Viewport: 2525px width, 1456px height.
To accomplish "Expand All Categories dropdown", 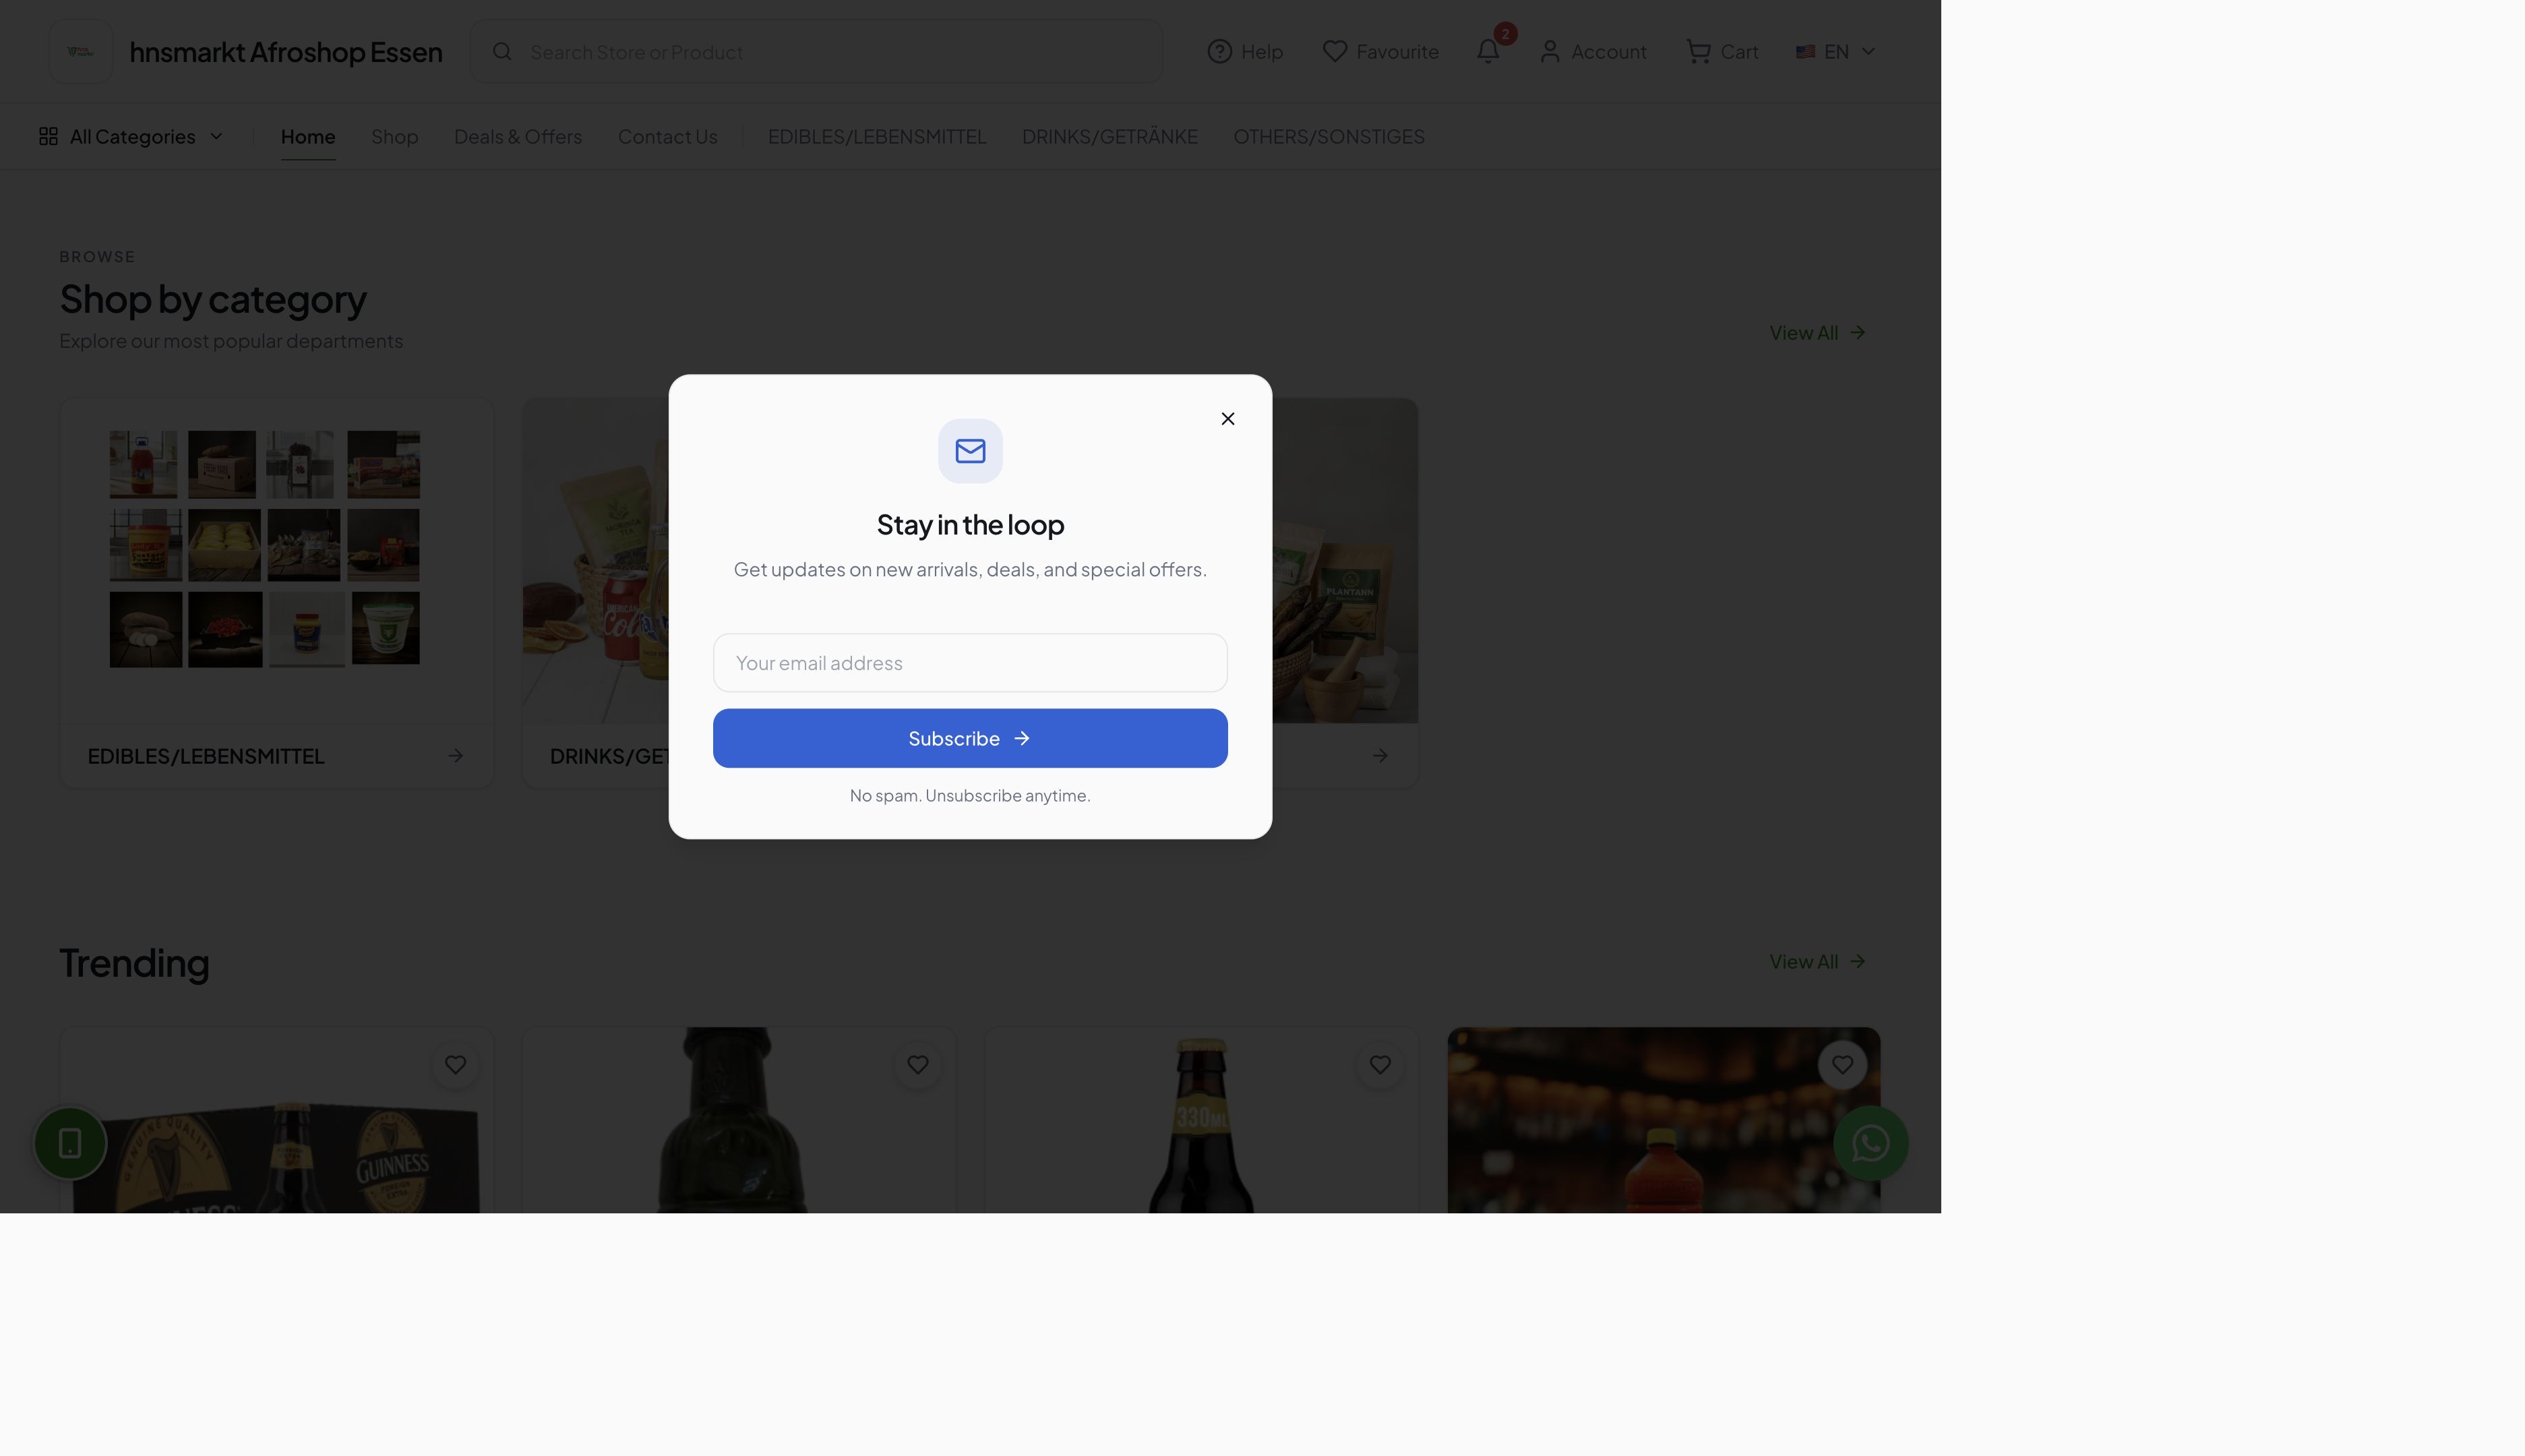I will click(x=131, y=136).
